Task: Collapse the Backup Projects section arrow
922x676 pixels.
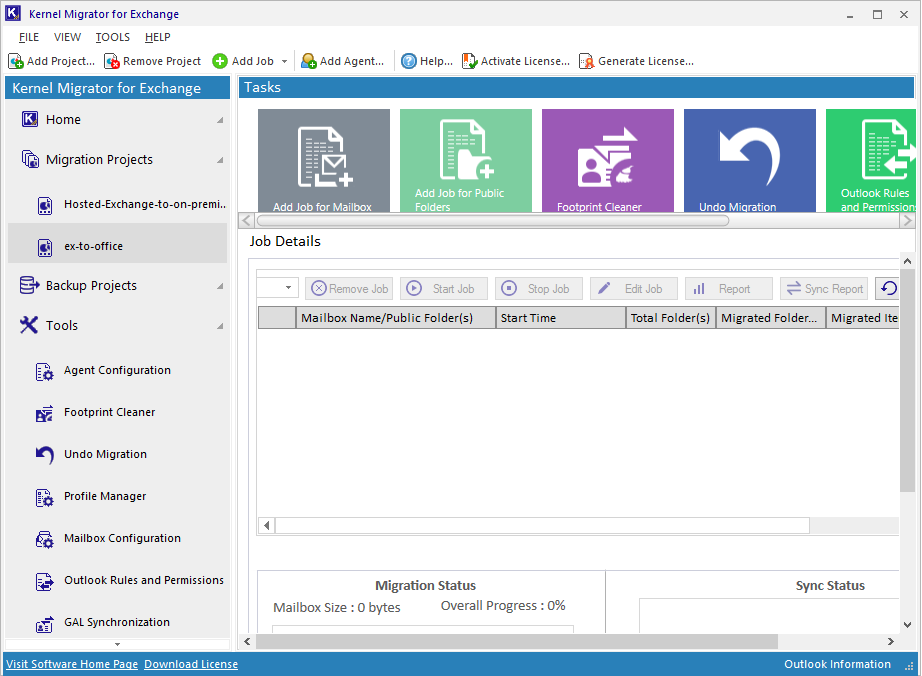Action: click(220, 286)
